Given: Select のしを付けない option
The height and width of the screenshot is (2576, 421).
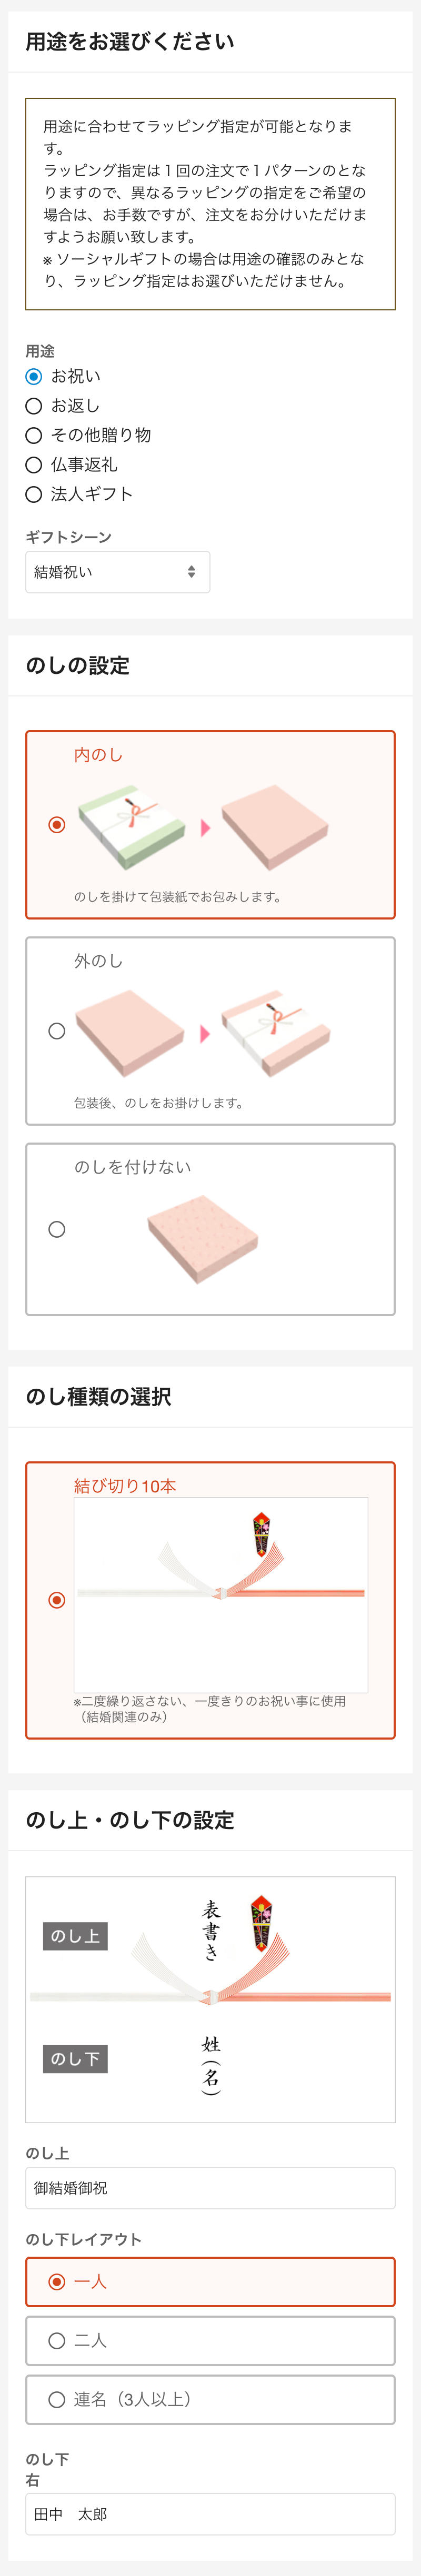Looking at the screenshot, I should (x=57, y=1229).
